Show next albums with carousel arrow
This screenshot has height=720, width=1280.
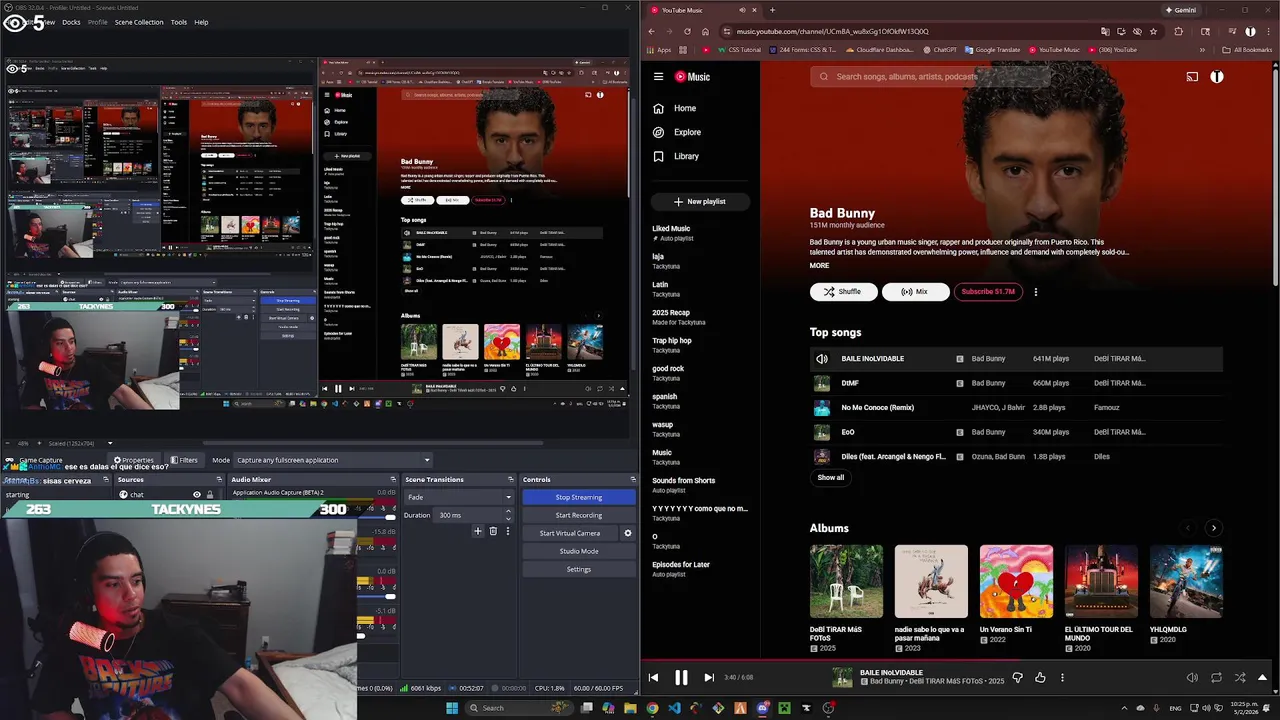(x=1213, y=528)
